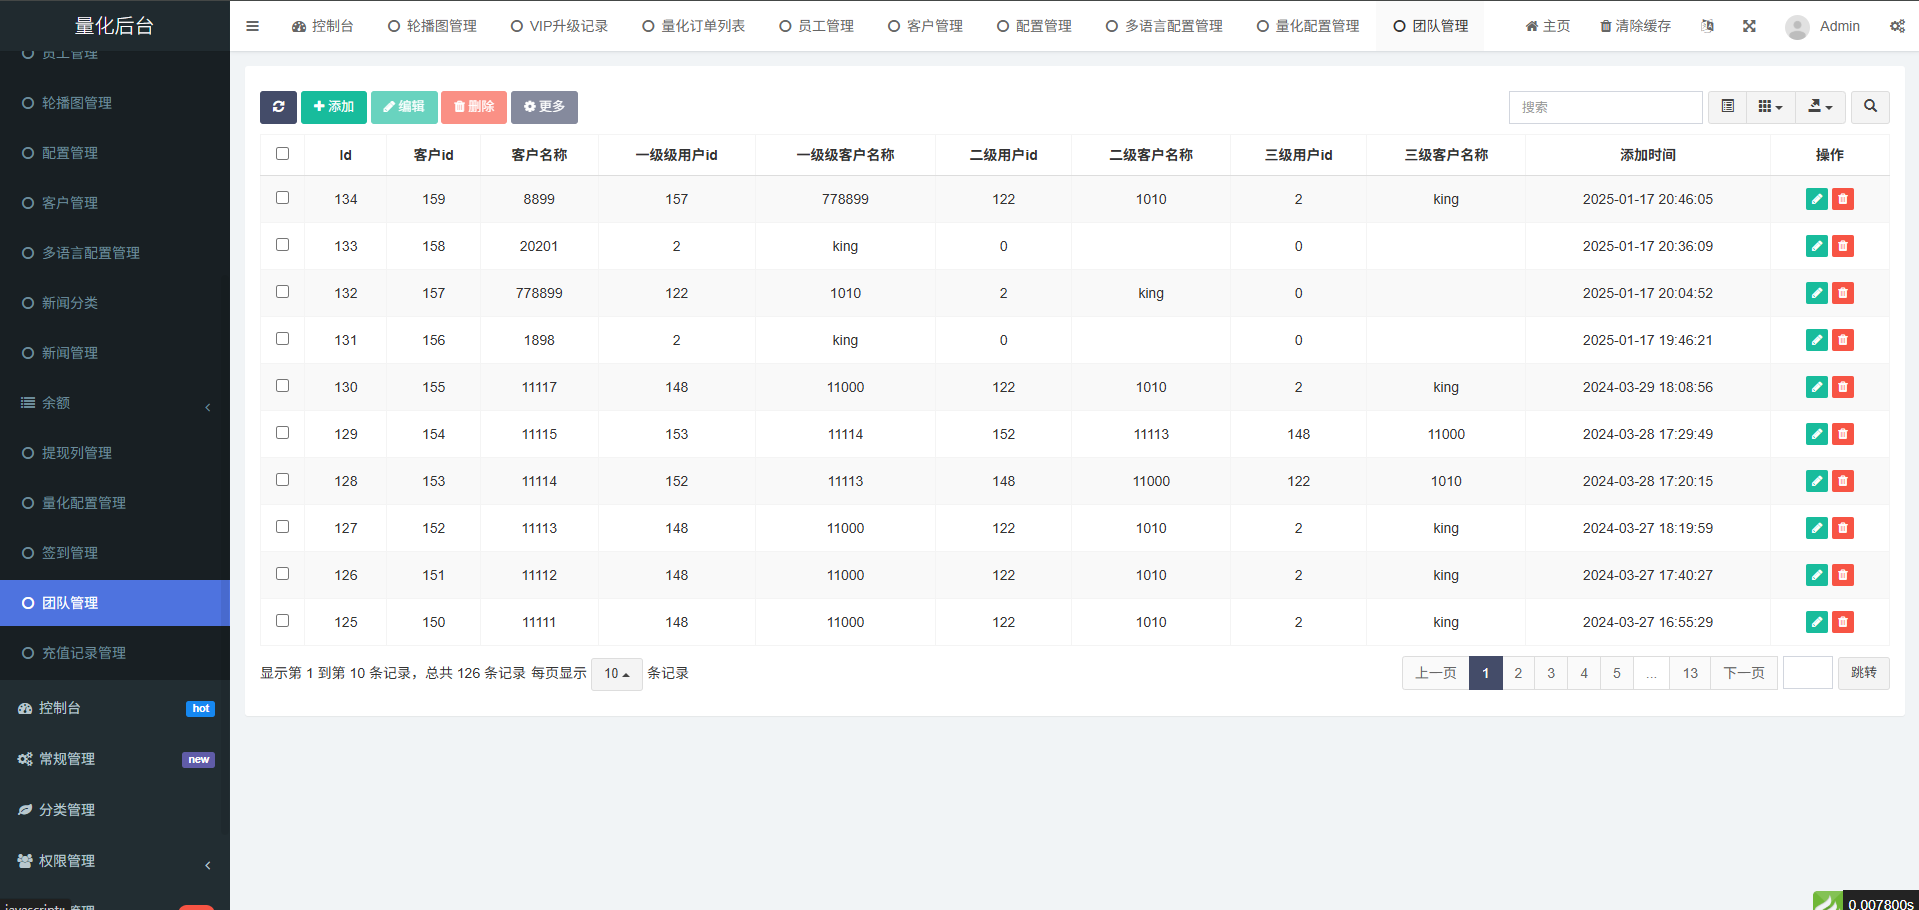This screenshot has height=910, width=1919.
Task: Edit the row with Id 132
Action: 1817,293
